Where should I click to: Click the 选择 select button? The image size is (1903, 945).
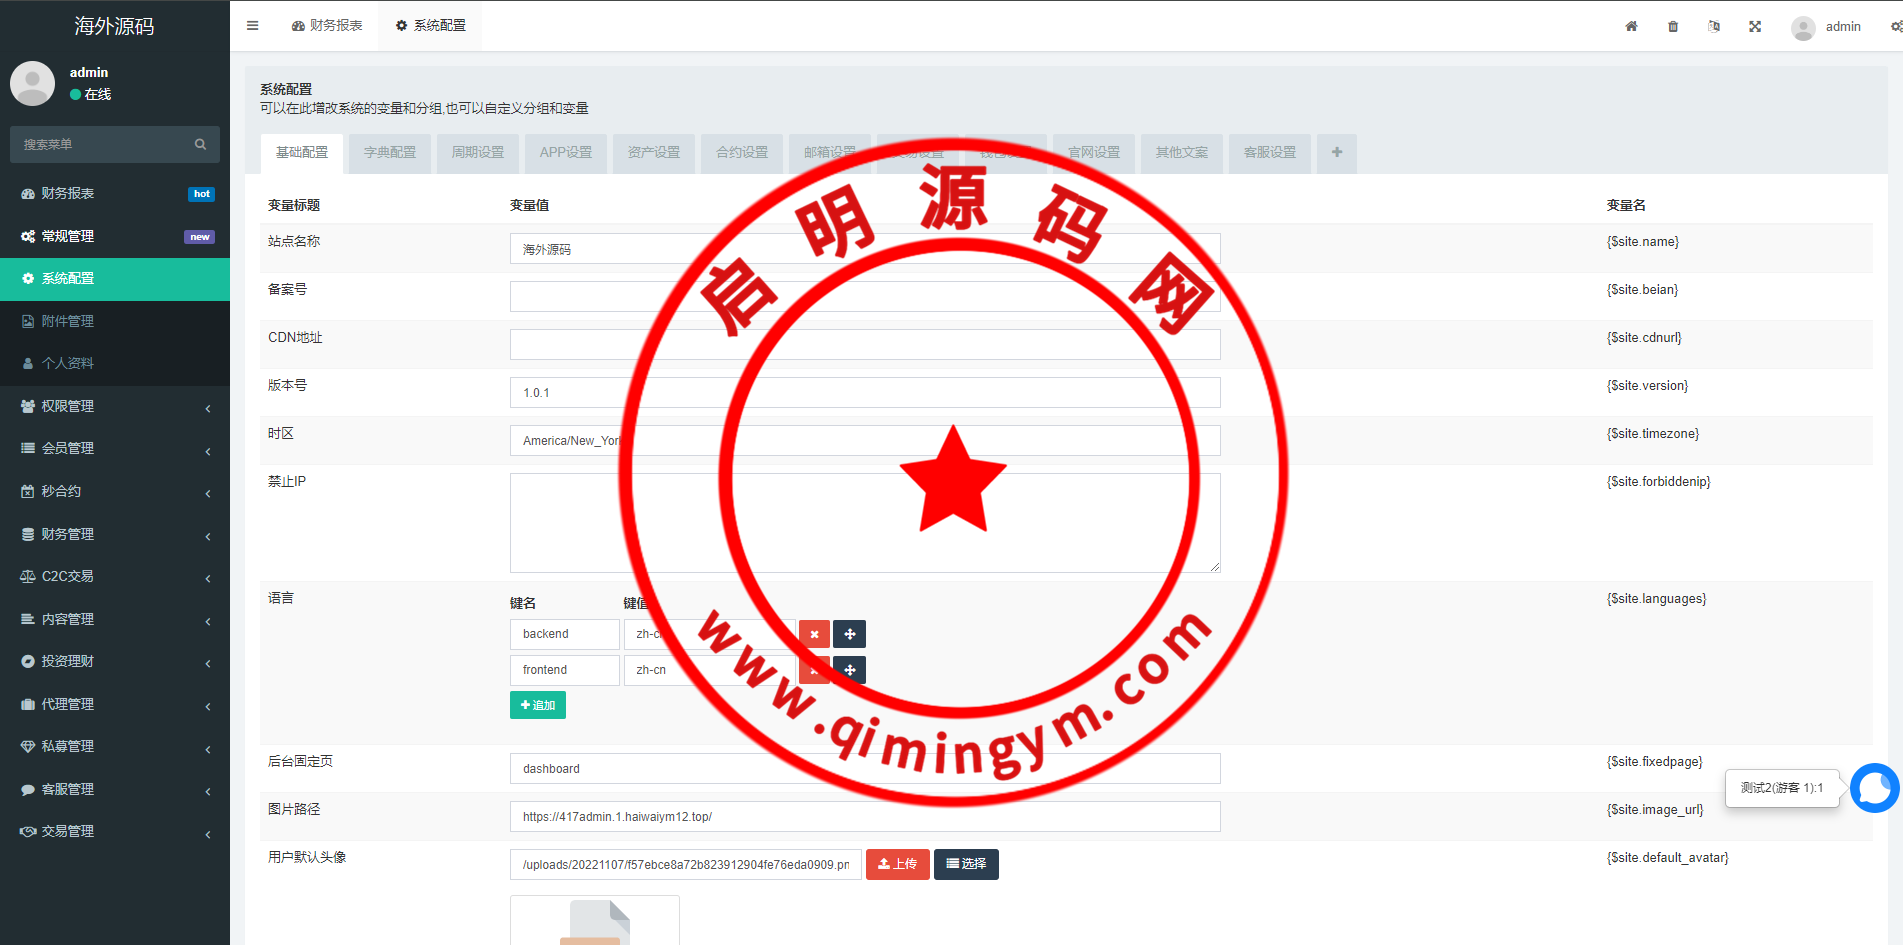point(966,864)
